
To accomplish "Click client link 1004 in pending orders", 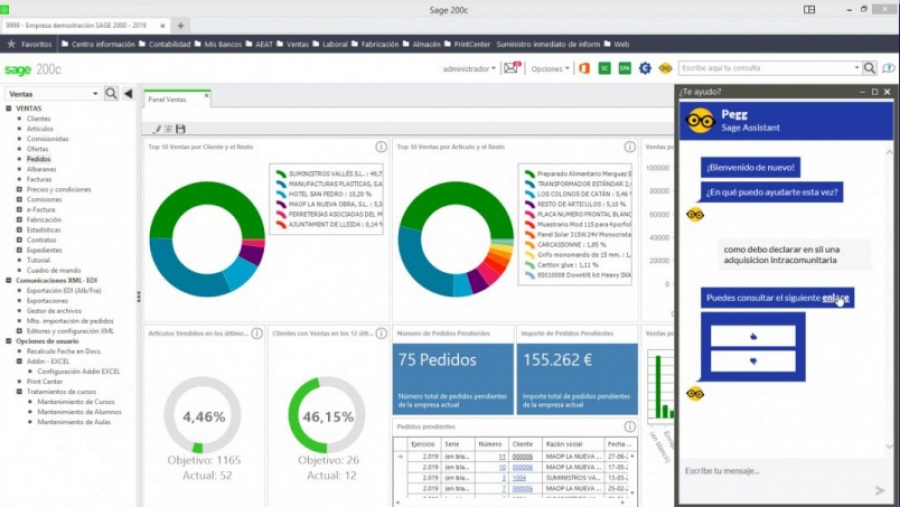I will coord(519,478).
